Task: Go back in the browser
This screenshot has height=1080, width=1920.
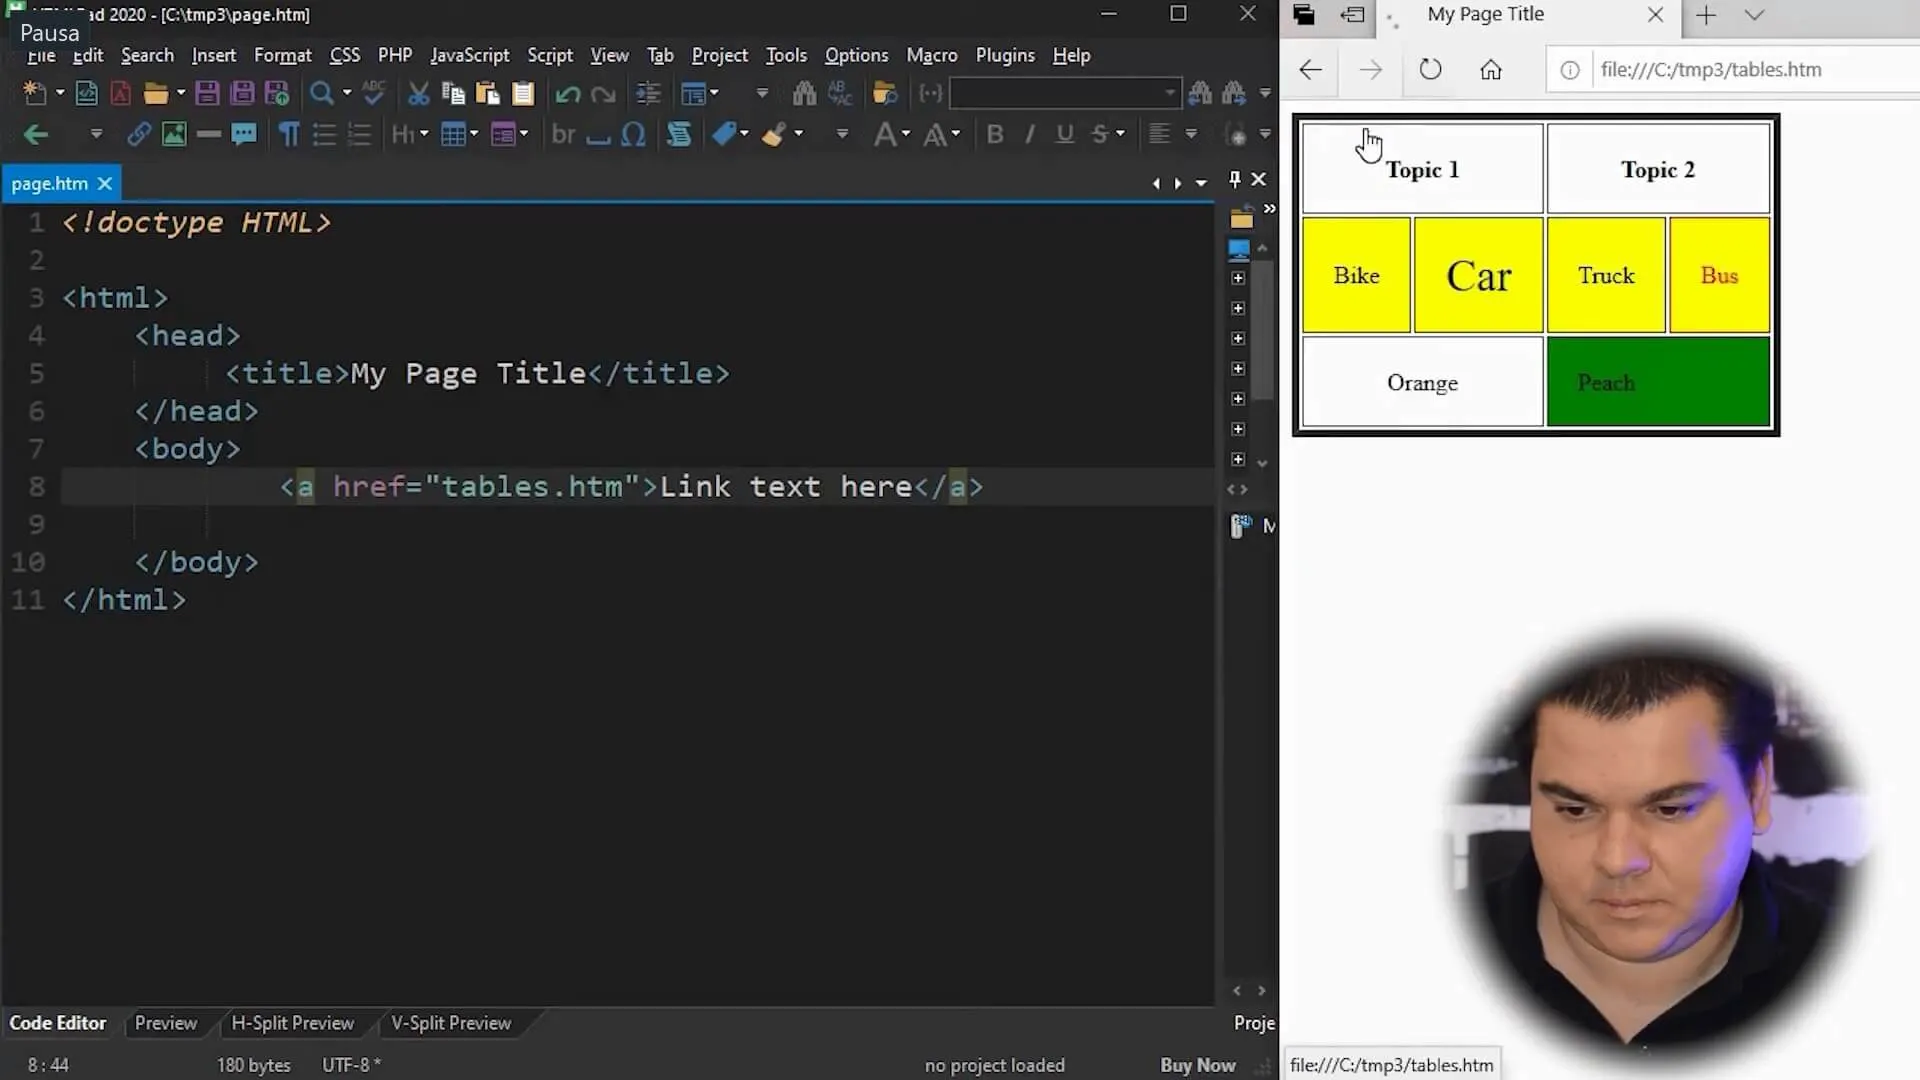Action: 1310,69
